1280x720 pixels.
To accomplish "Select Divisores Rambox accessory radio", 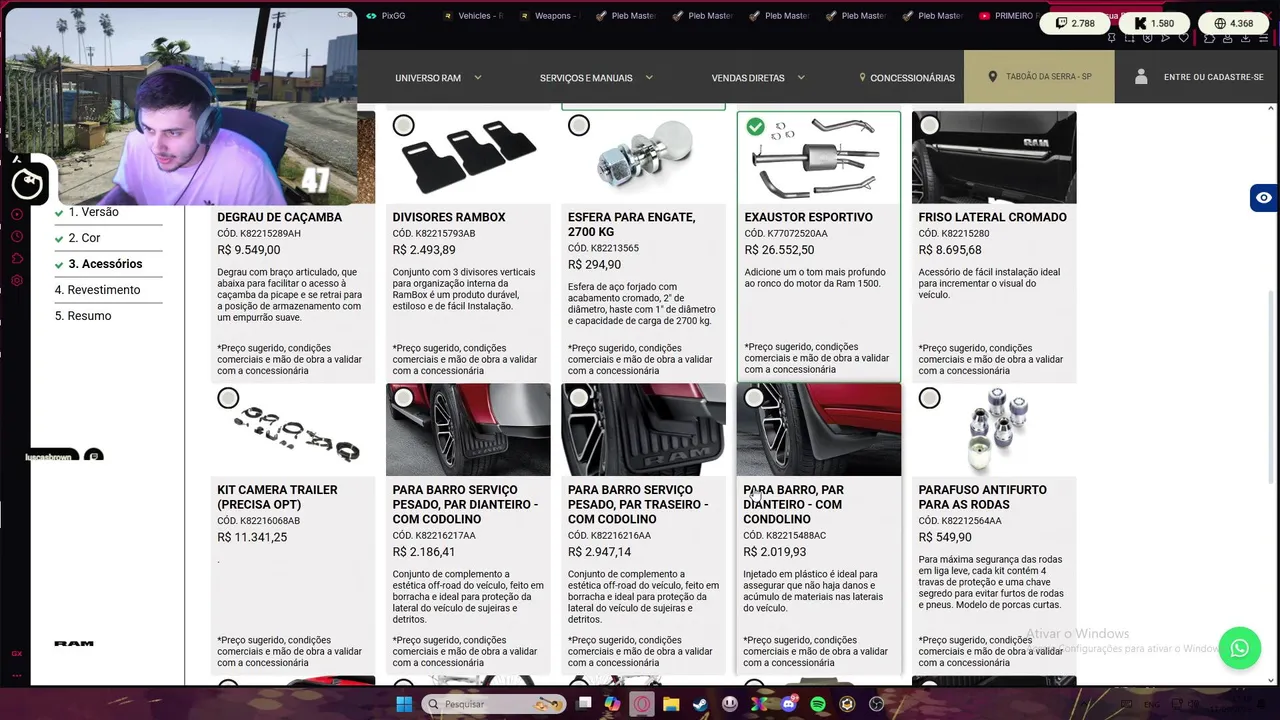I will [x=403, y=125].
